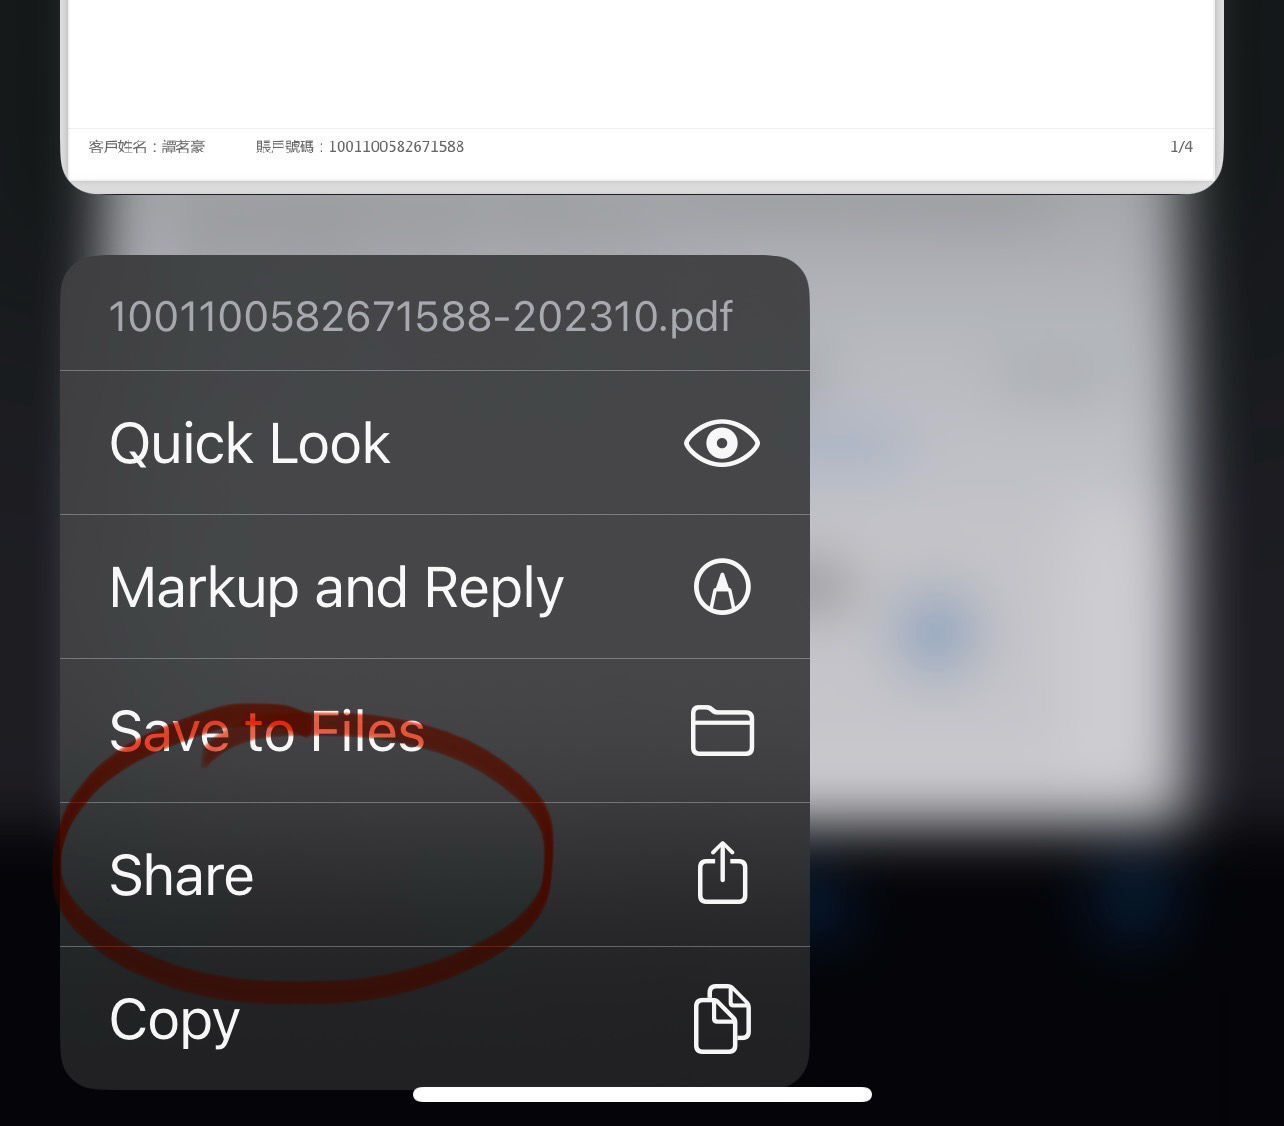1284x1126 pixels.
Task: Choose Quick Look from the menu
Action: tap(435, 443)
